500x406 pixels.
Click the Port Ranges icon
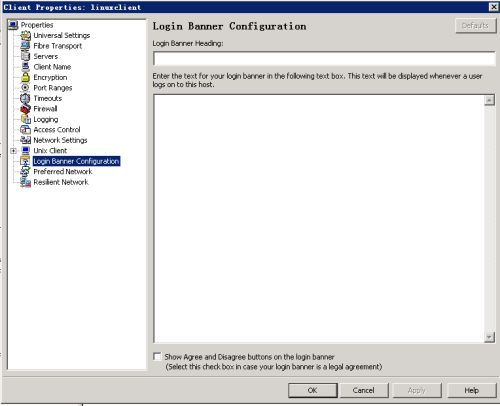point(25,88)
